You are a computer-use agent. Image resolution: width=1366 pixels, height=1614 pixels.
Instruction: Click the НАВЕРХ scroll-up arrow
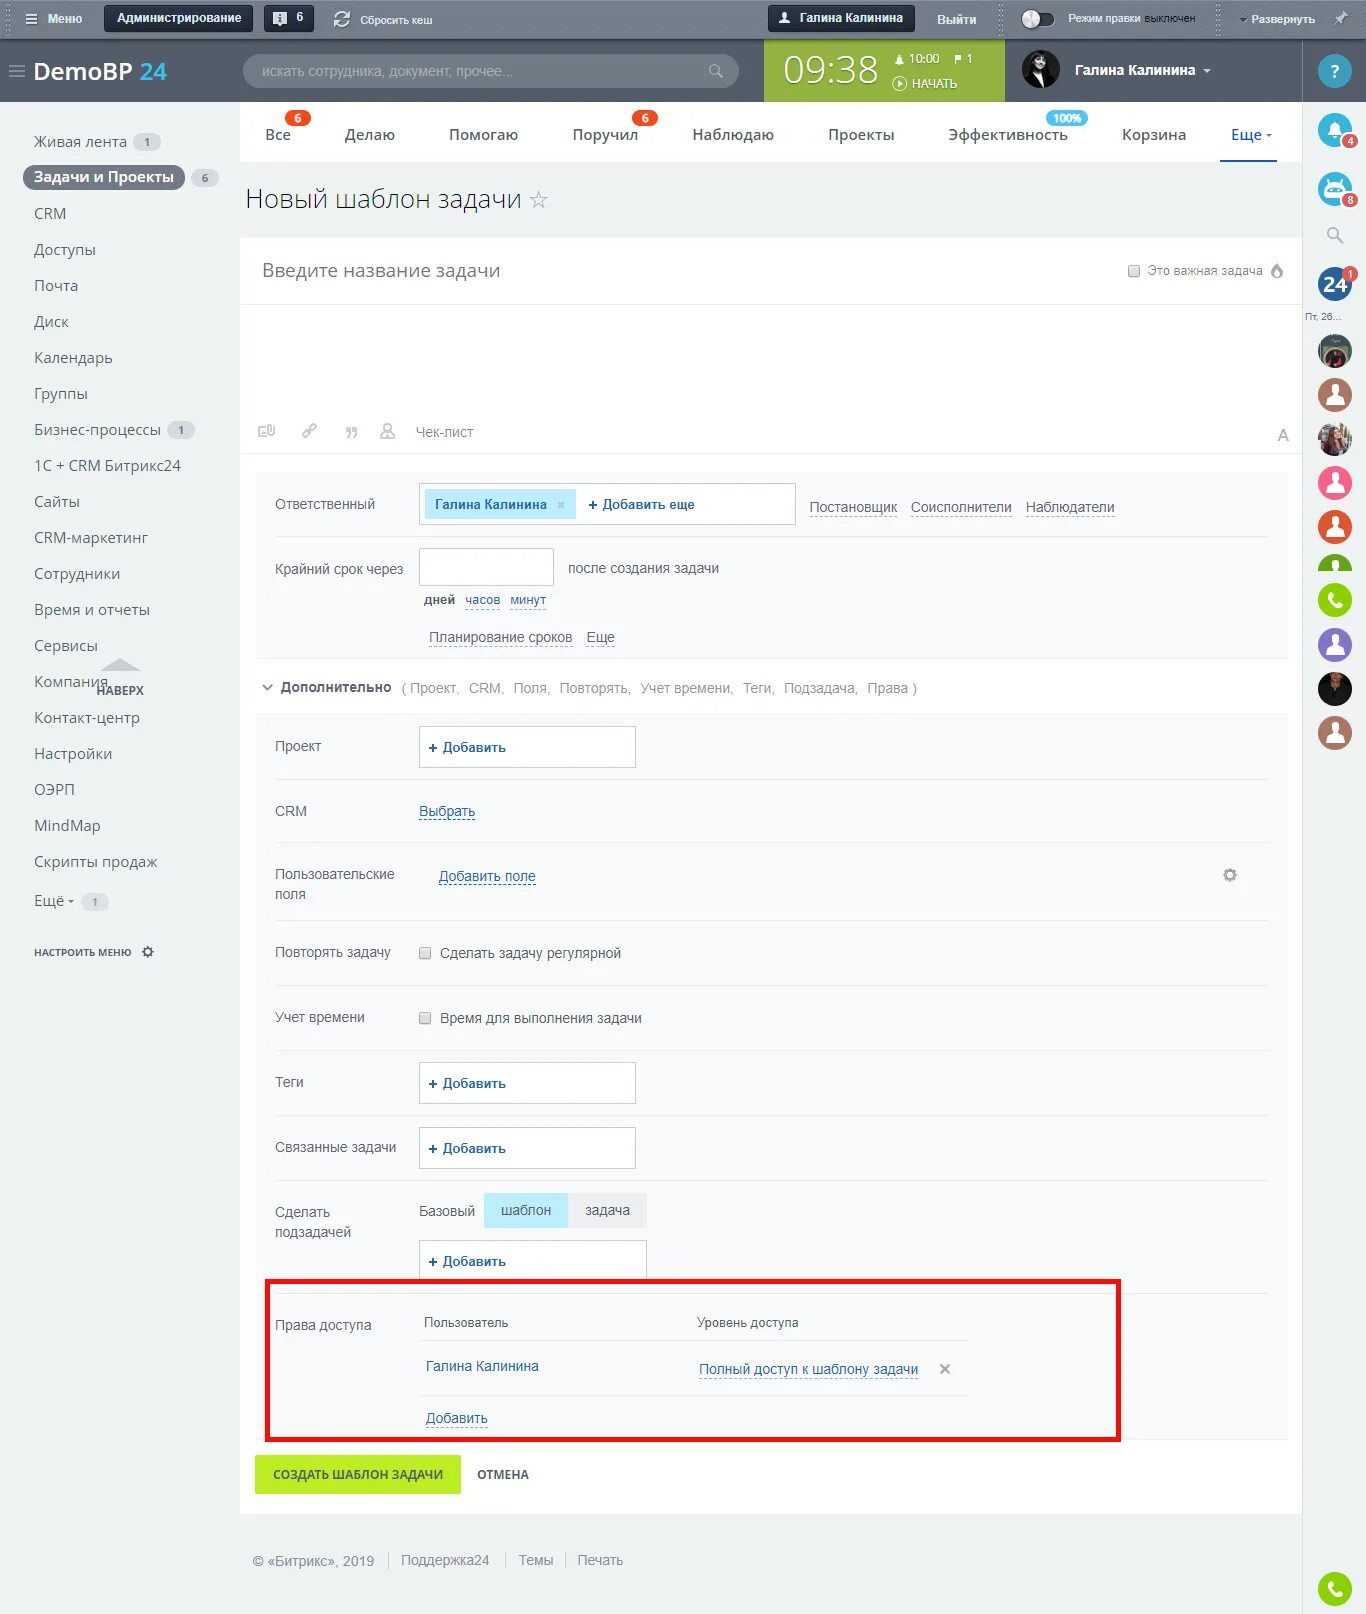120,677
